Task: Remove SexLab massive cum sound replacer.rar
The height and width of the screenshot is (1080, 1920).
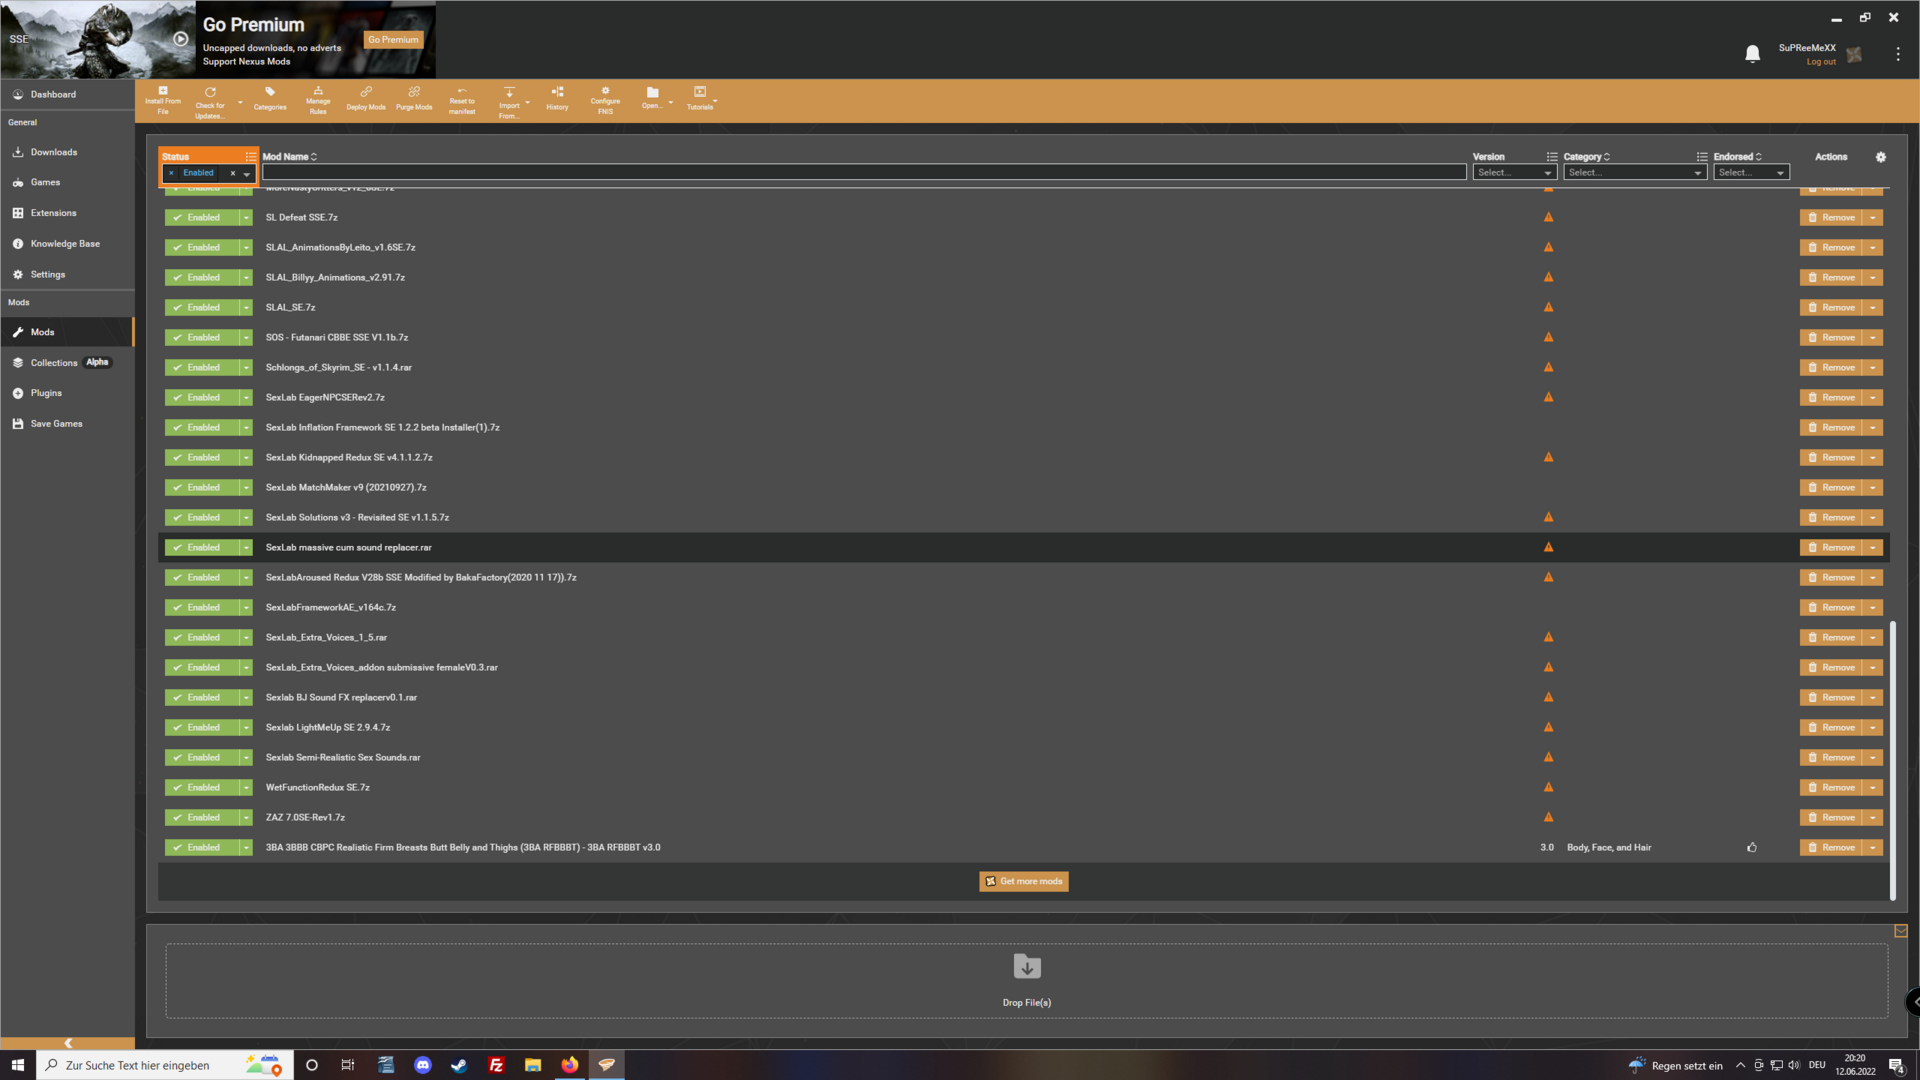Action: [1831, 547]
